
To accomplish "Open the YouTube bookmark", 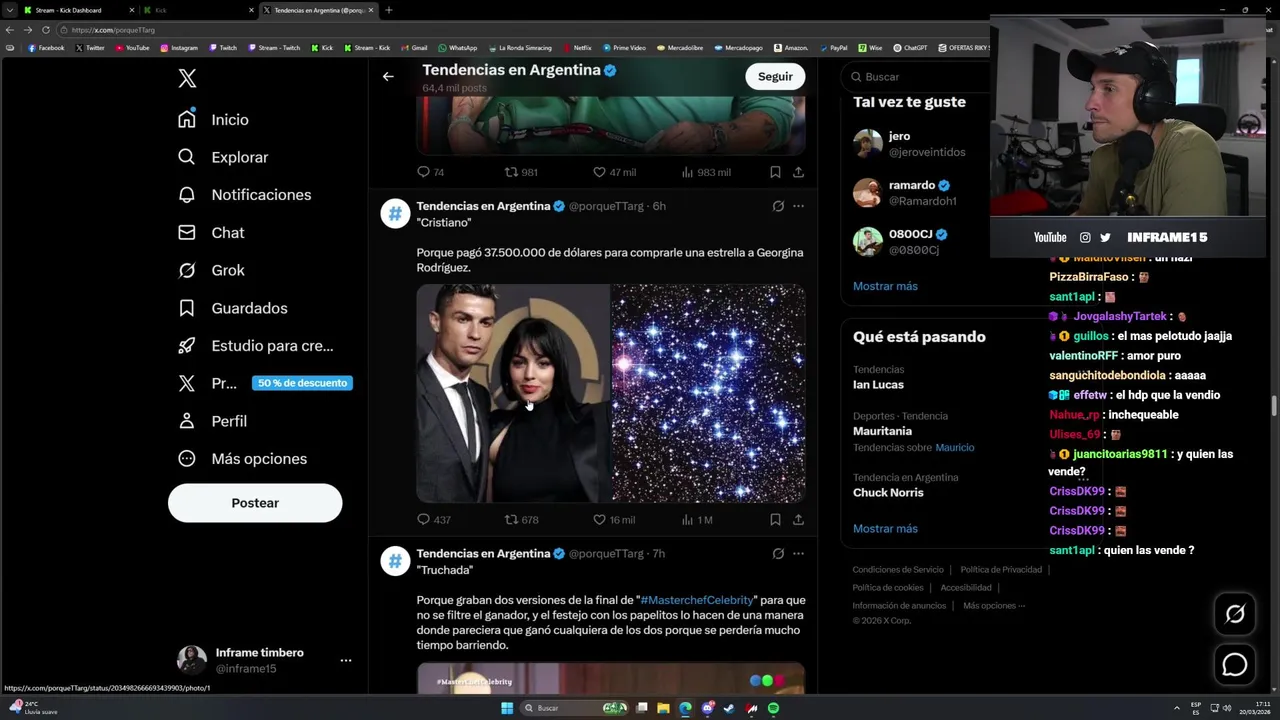I will click(x=132, y=48).
